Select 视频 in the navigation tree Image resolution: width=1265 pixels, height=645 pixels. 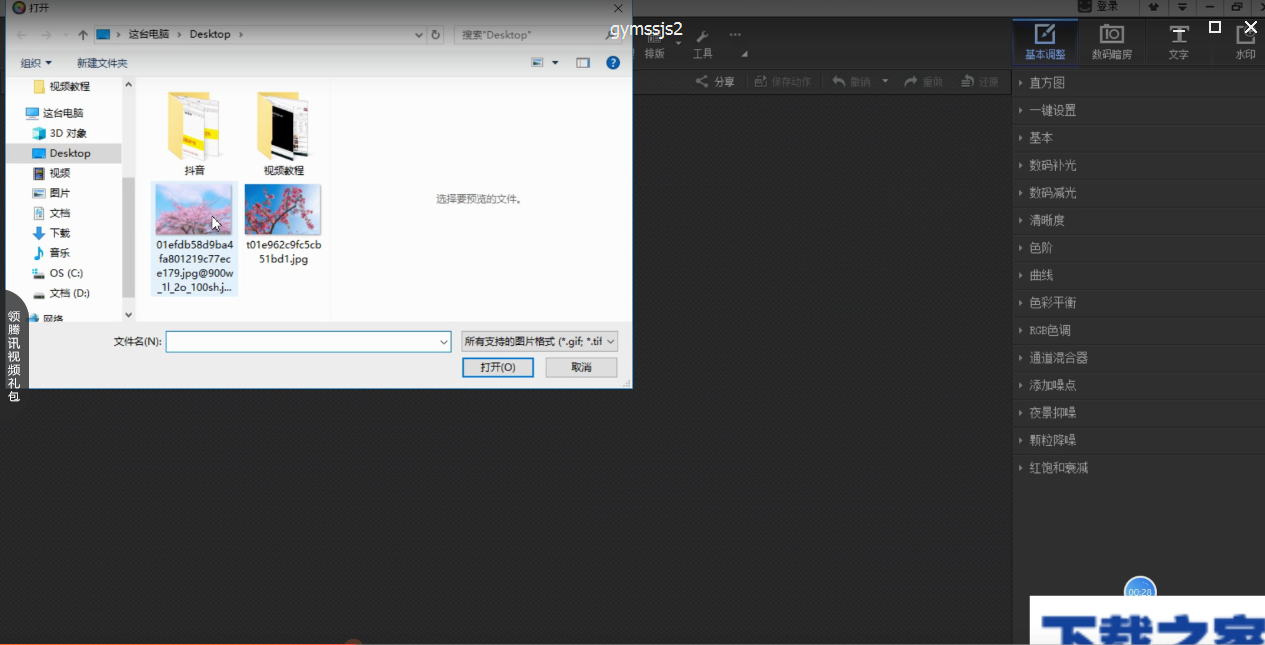pos(60,173)
